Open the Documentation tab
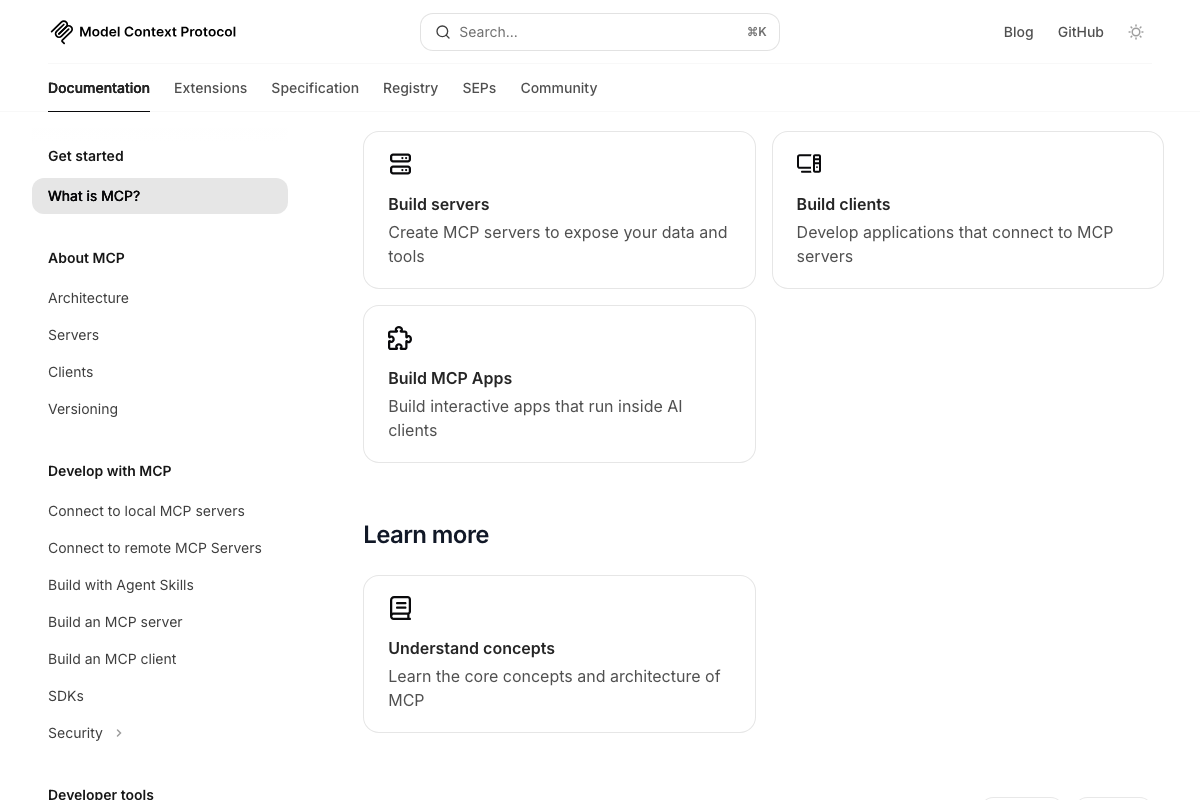This screenshot has width=1200, height=800. pyautogui.click(x=99, y=88)
